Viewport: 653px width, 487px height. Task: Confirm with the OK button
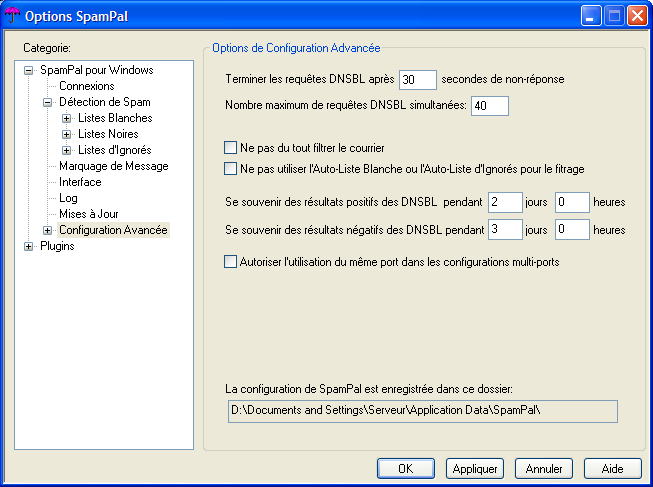[x=406, y=469]
